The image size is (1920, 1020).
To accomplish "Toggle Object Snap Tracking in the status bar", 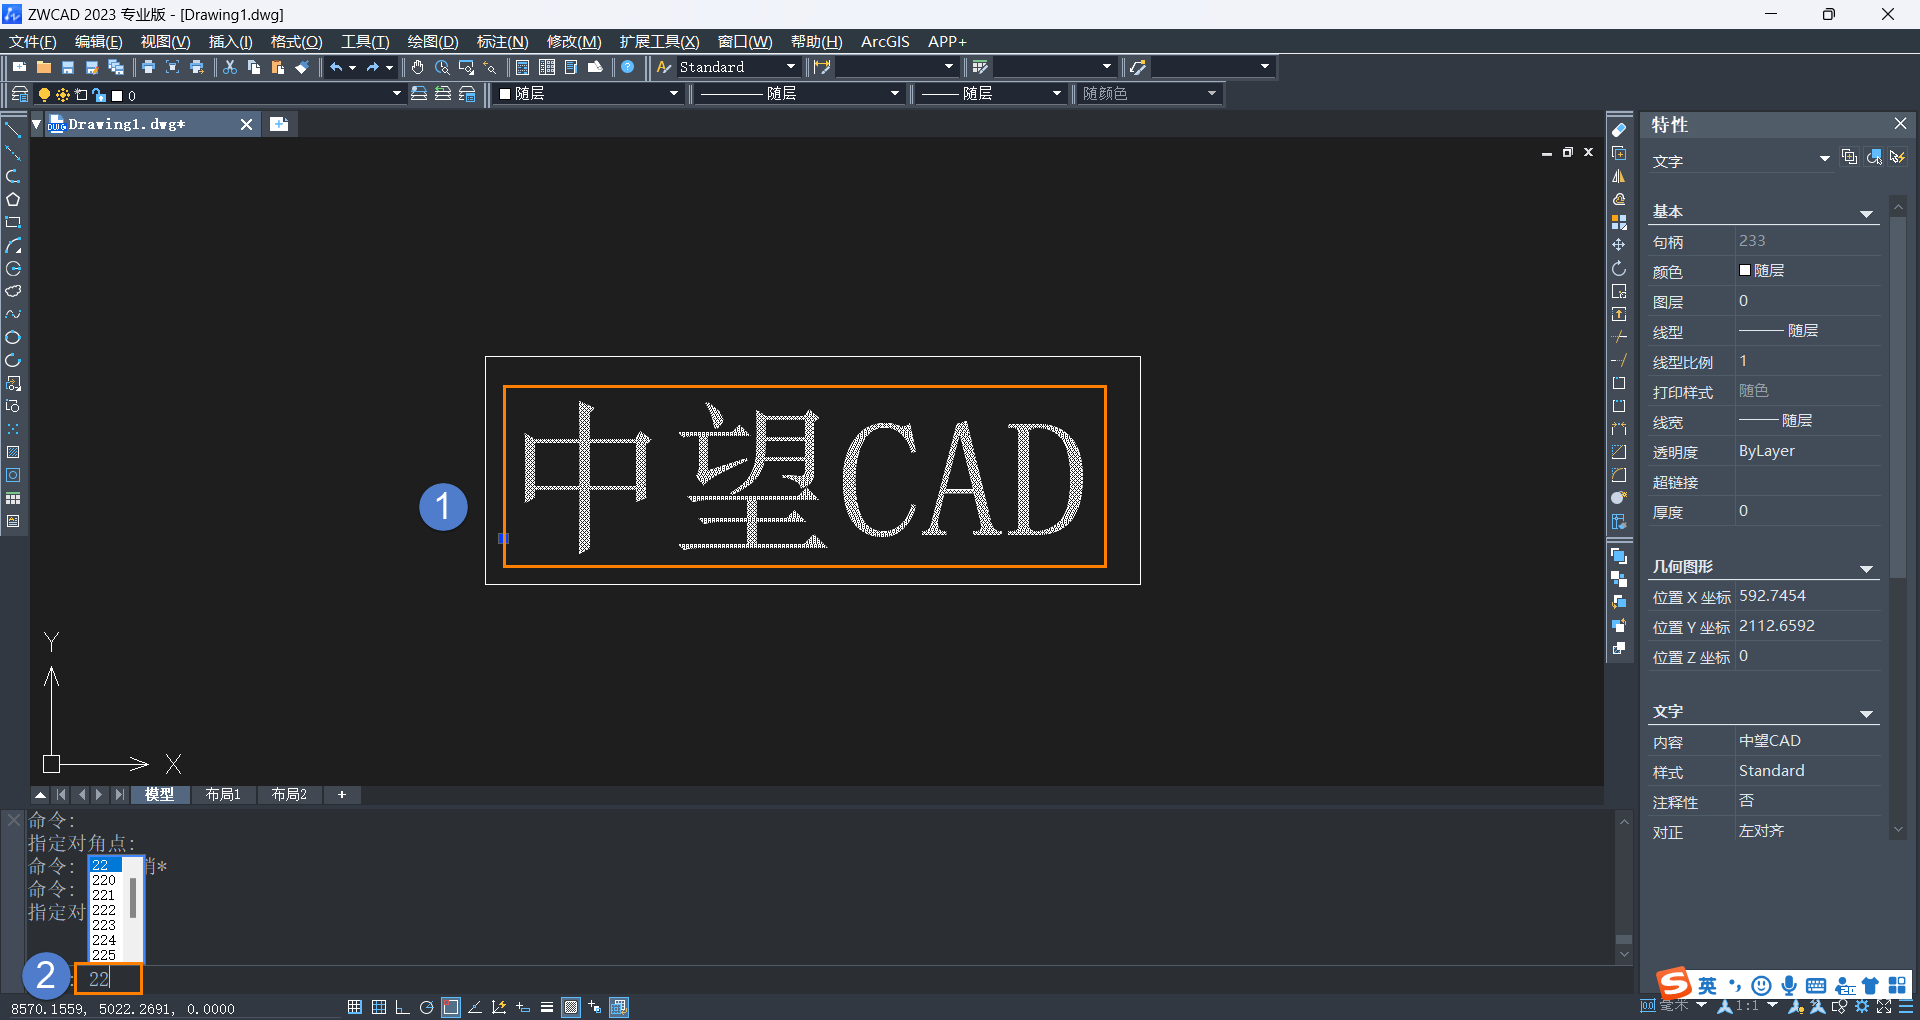I will (475, 1007).
